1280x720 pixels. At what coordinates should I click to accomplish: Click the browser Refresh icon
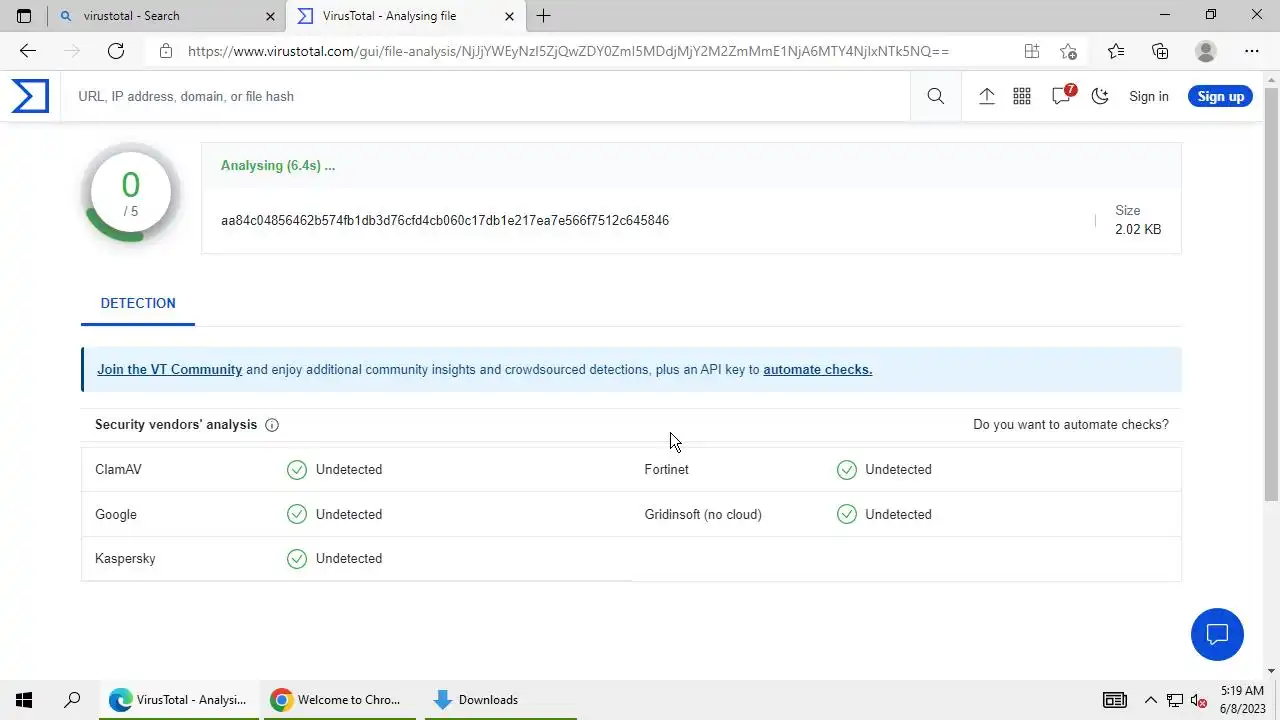pyautogui.click(x=116, y=51)
